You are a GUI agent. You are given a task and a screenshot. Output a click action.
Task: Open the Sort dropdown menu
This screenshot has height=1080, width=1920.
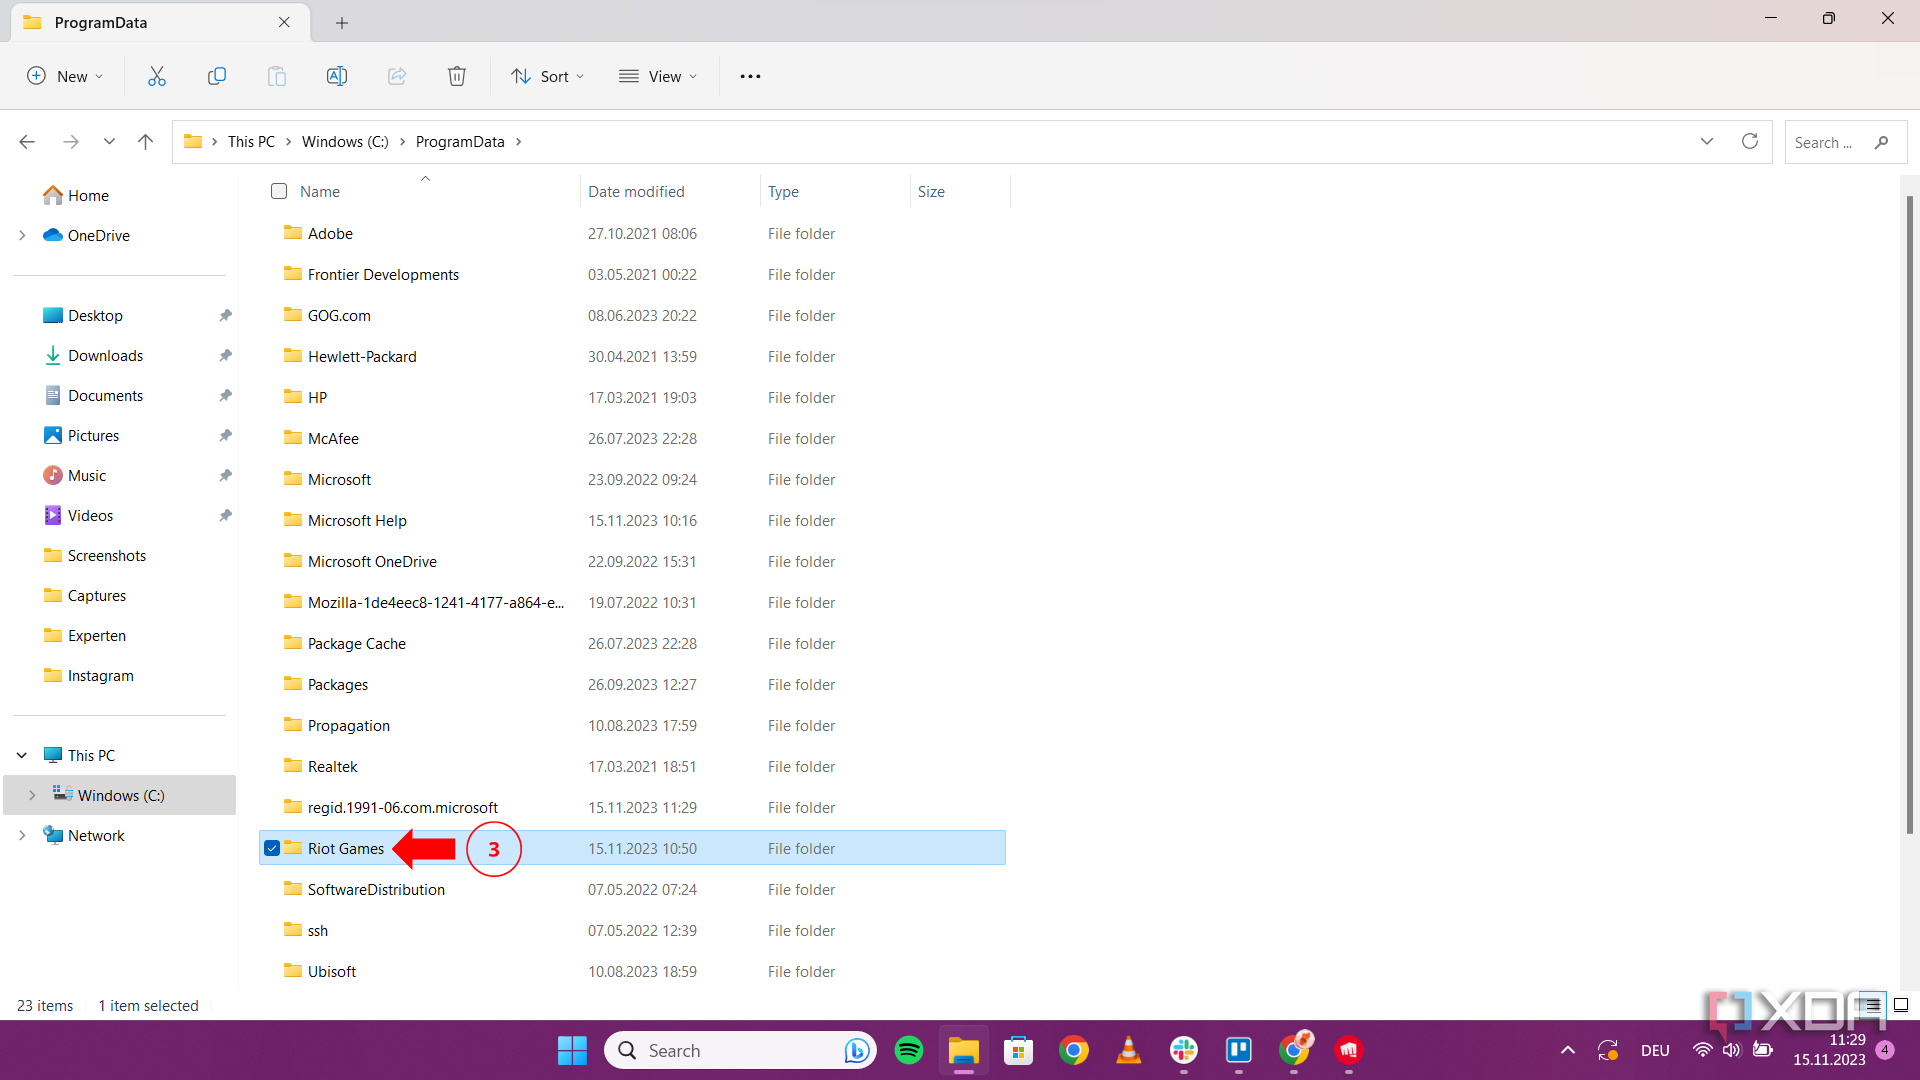coord(547,76)
